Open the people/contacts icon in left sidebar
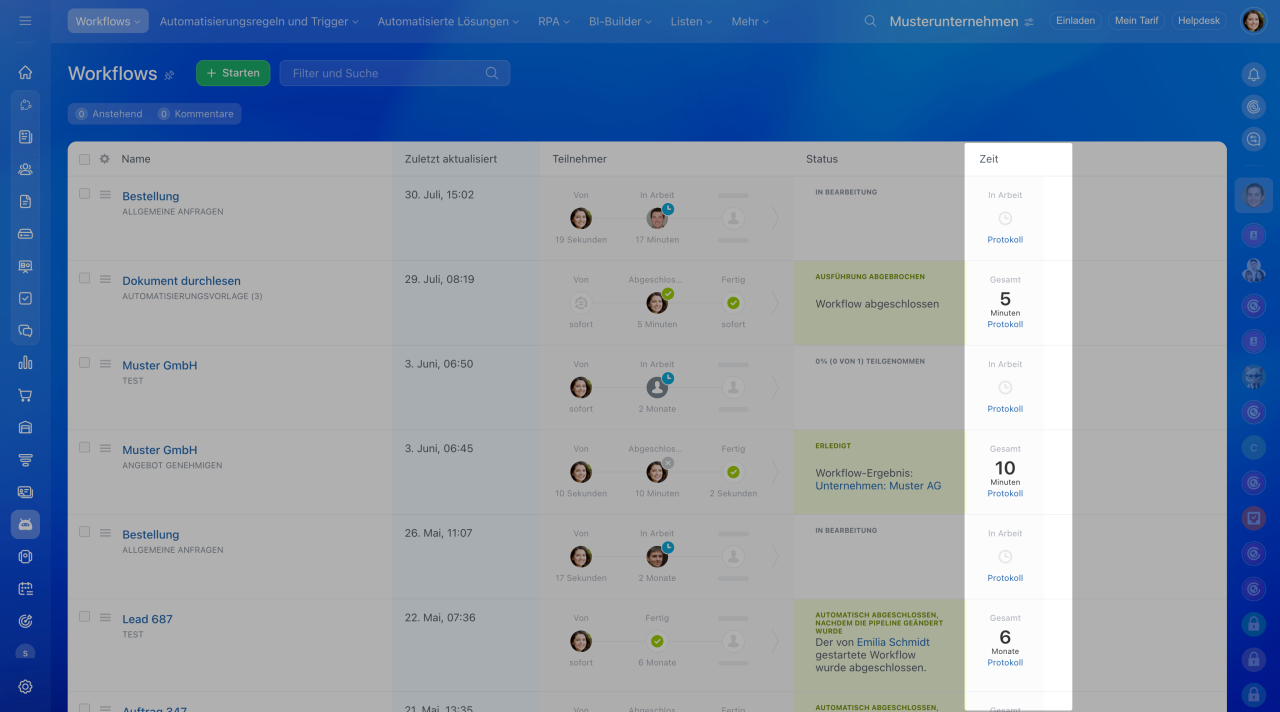The width and height of the screenshot is (1280, 712). click(x=25, y=169)
